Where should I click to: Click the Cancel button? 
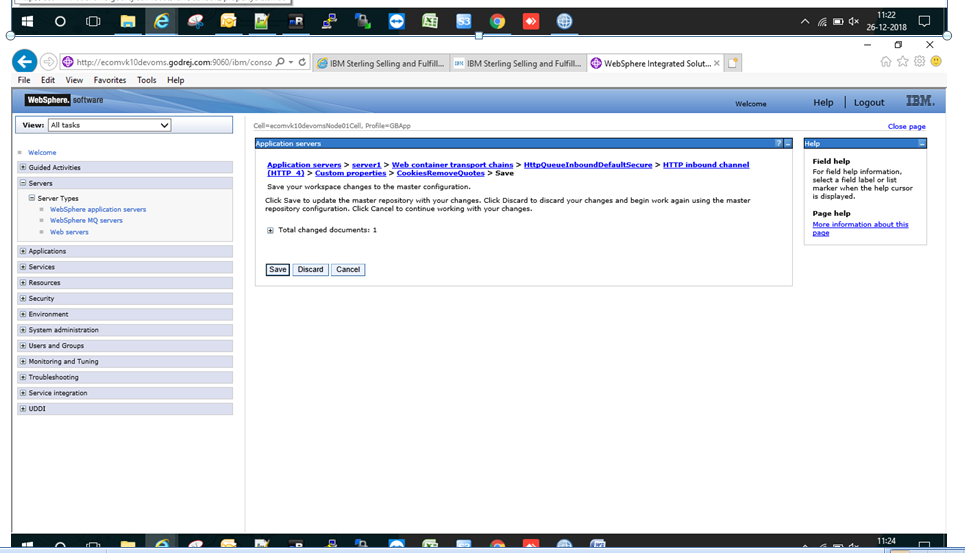coord(348,269)
